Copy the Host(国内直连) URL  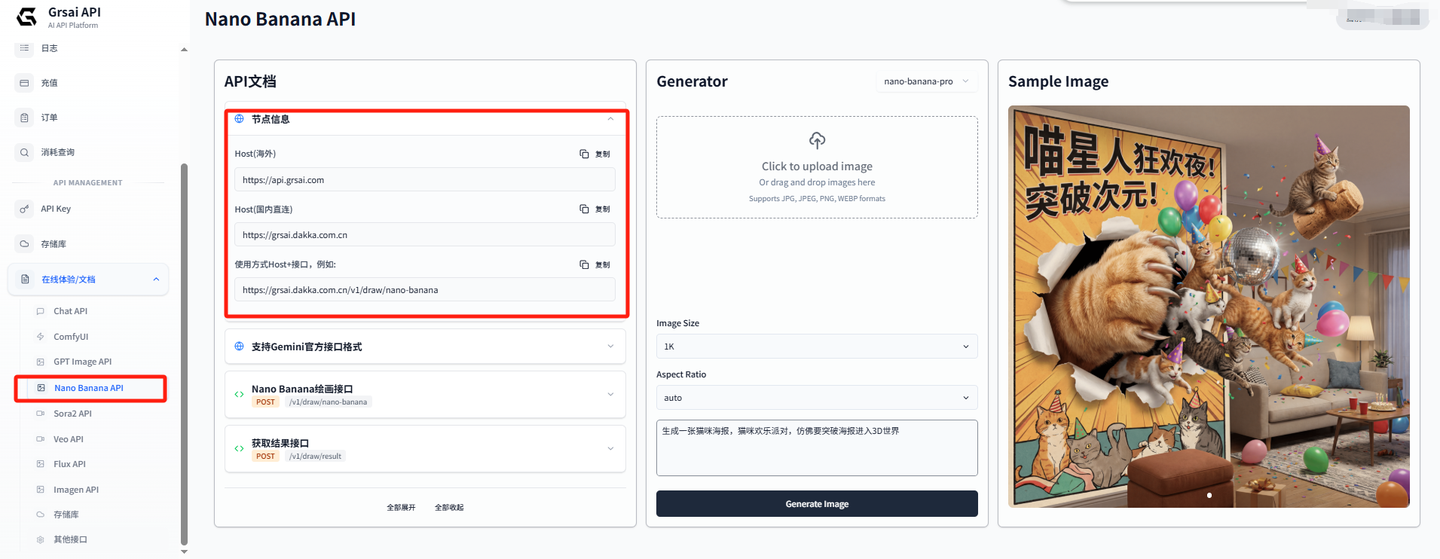click(x=595, y=209)
